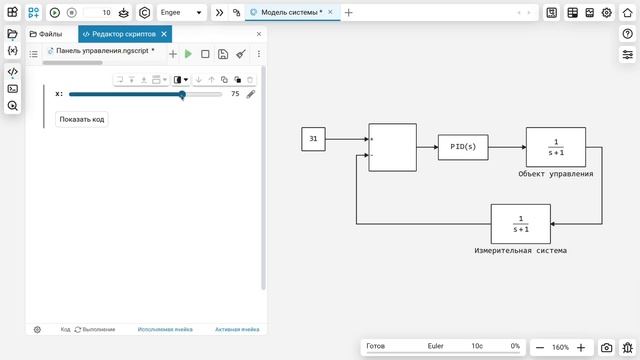This screenshot has height=360, width=640.
Task: Open the help question-mark icon
Action: 627,33
